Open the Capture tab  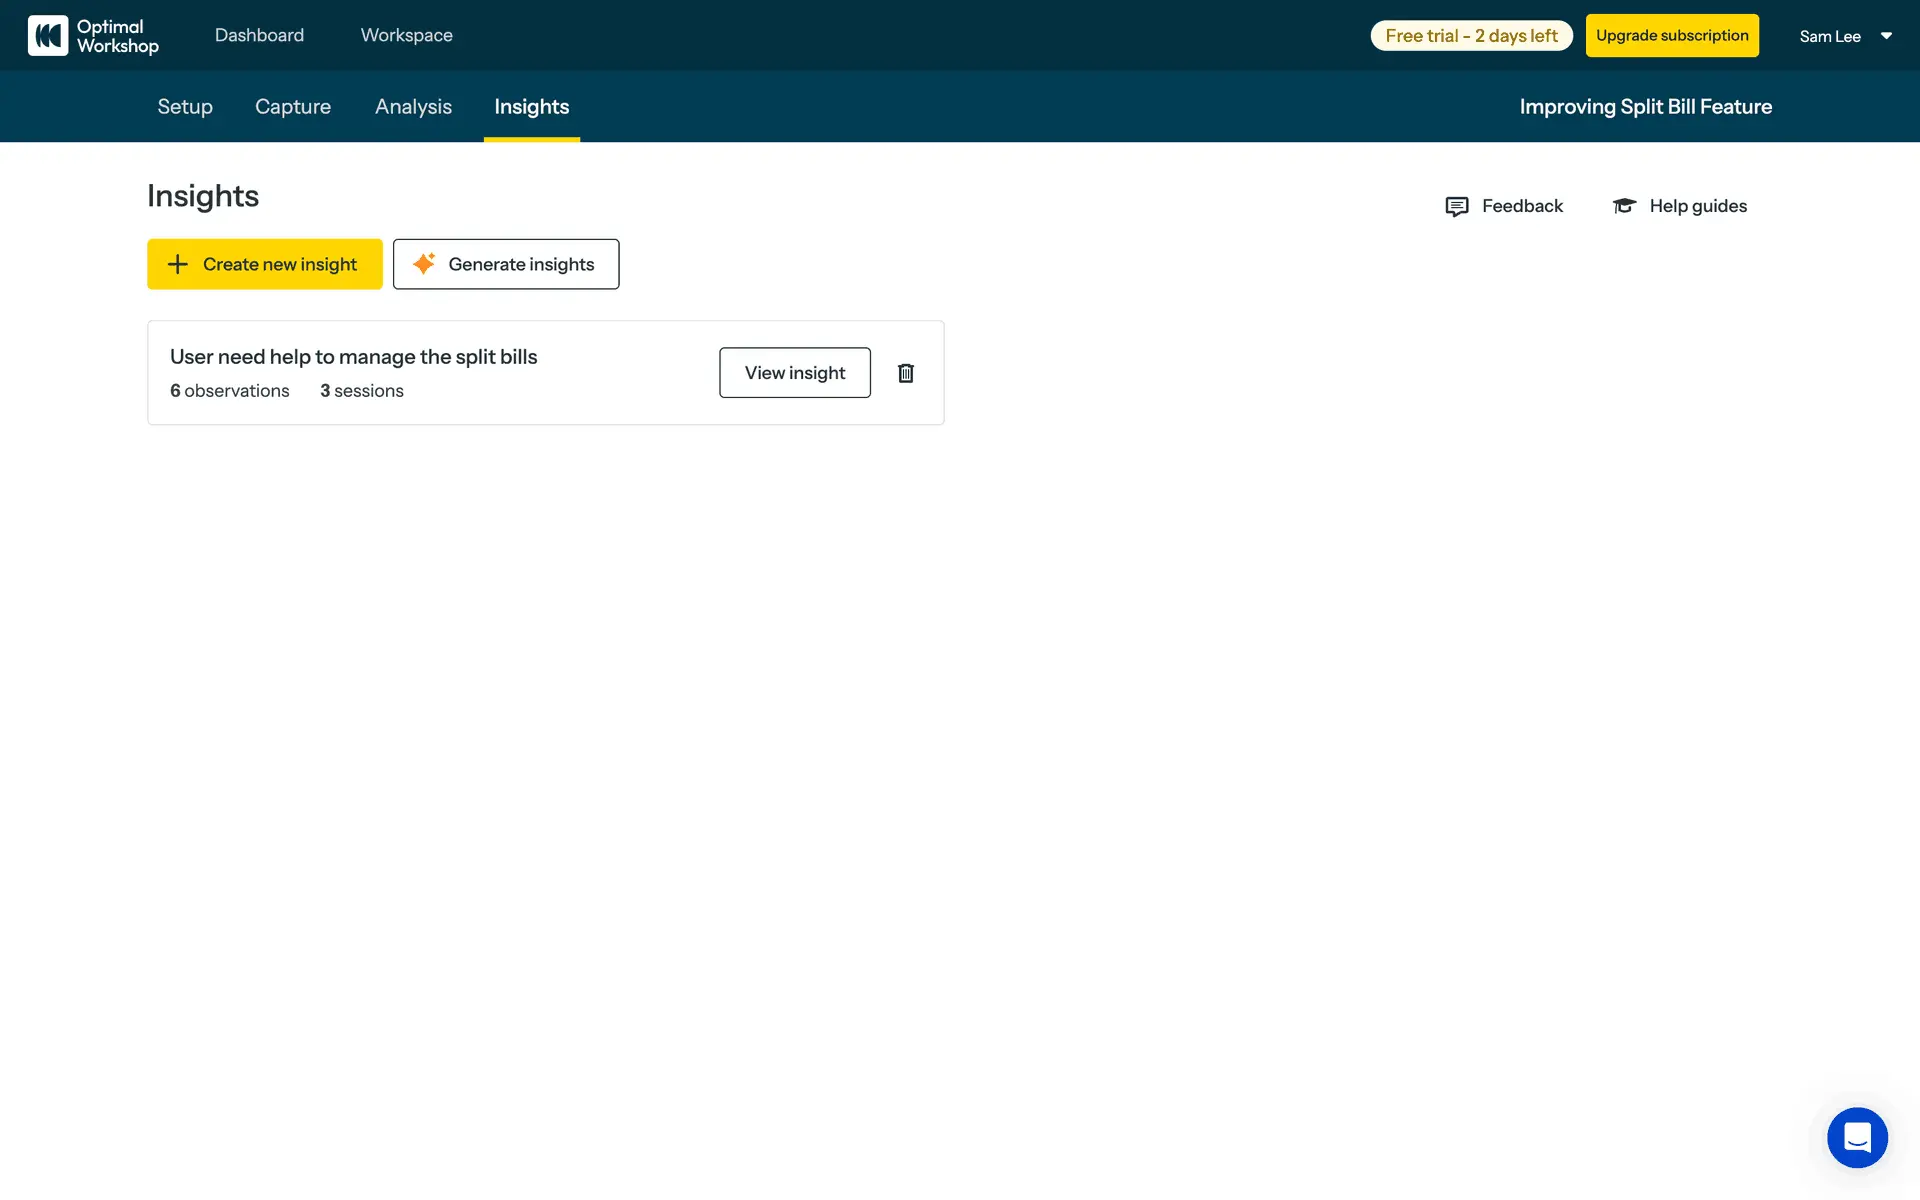pyautogui.click(x=293, y=107)
